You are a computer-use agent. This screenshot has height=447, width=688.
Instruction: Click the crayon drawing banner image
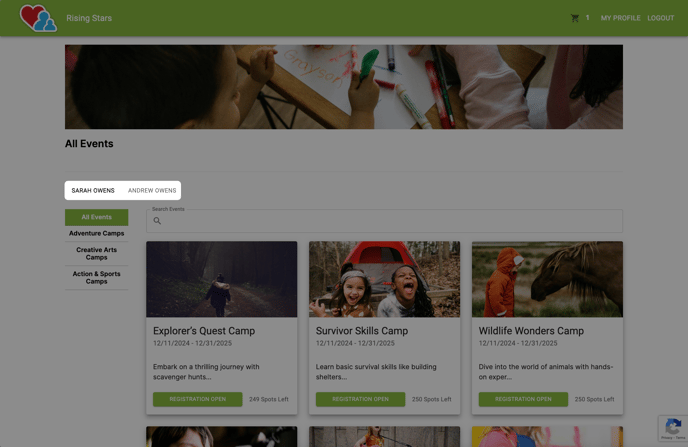coord(344,87)
